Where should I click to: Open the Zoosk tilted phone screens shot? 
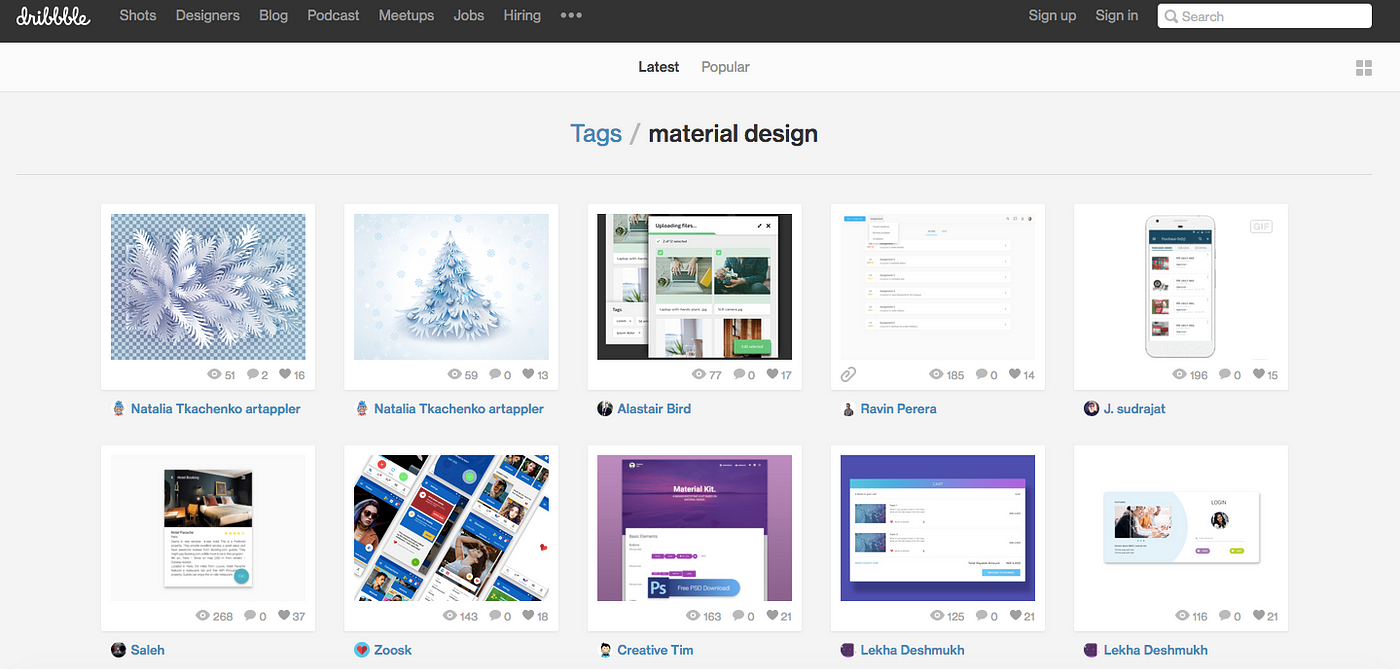[451, 528]
